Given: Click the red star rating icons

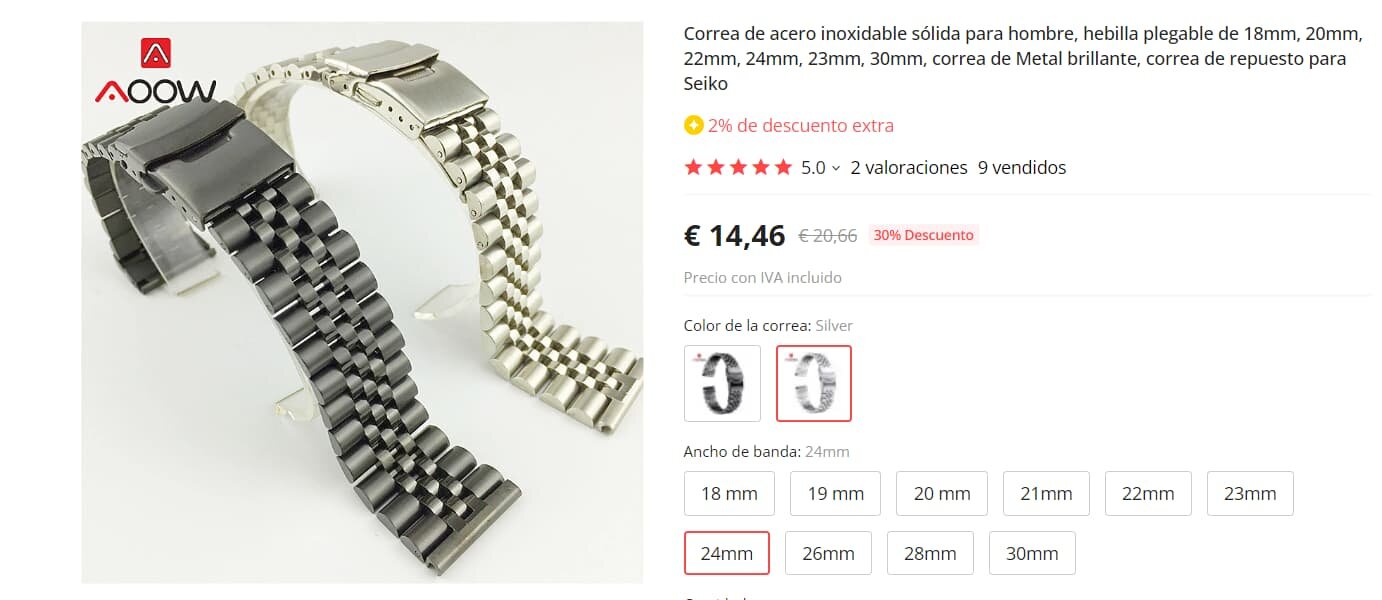Looking at the screenshot, I should [x=738, y=168].
